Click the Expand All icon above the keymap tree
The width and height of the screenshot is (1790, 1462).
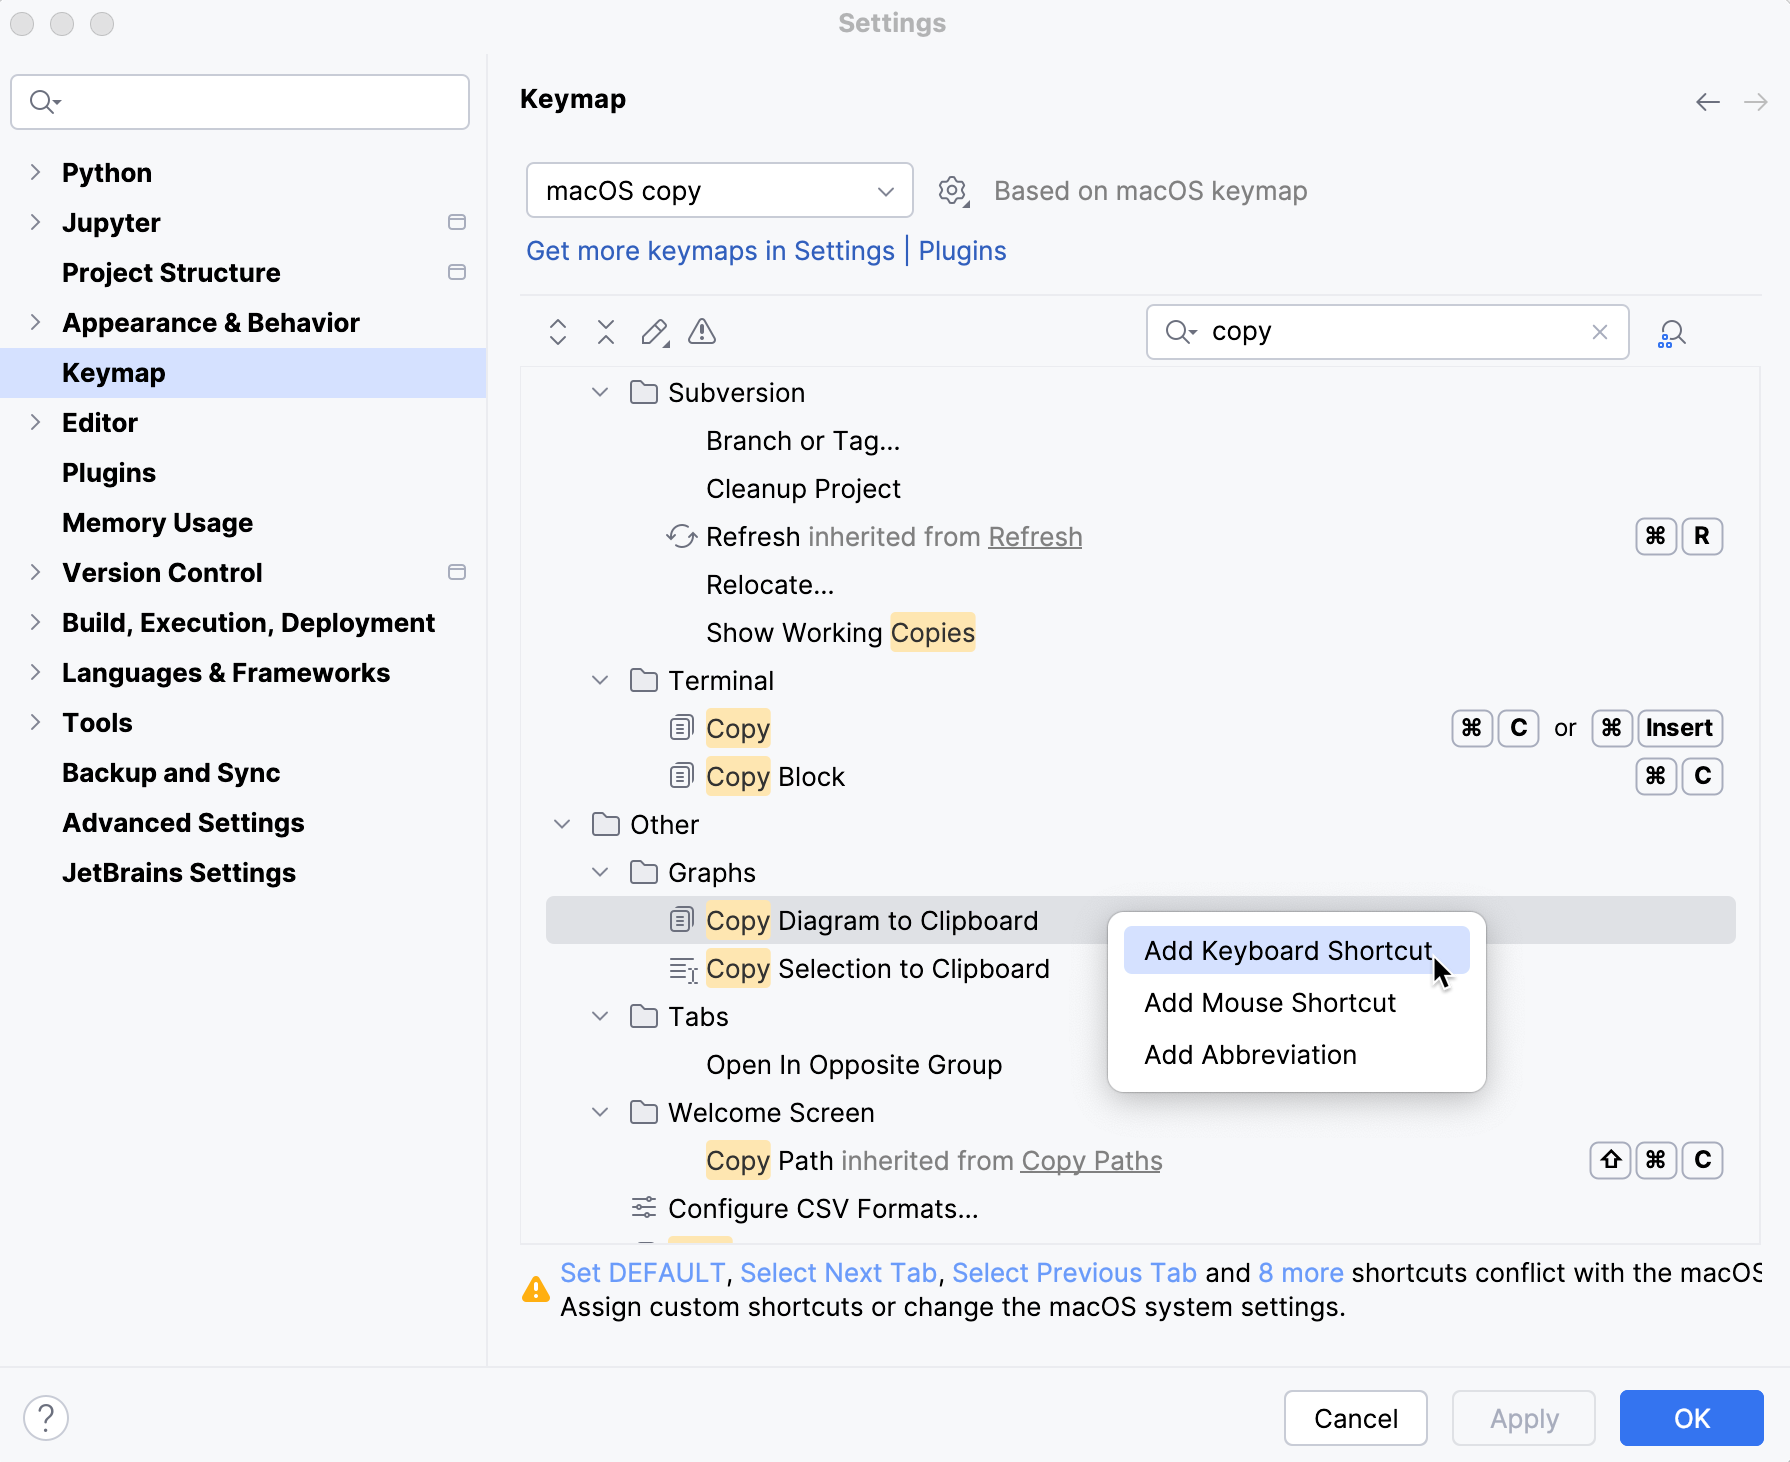pos(557,332)
